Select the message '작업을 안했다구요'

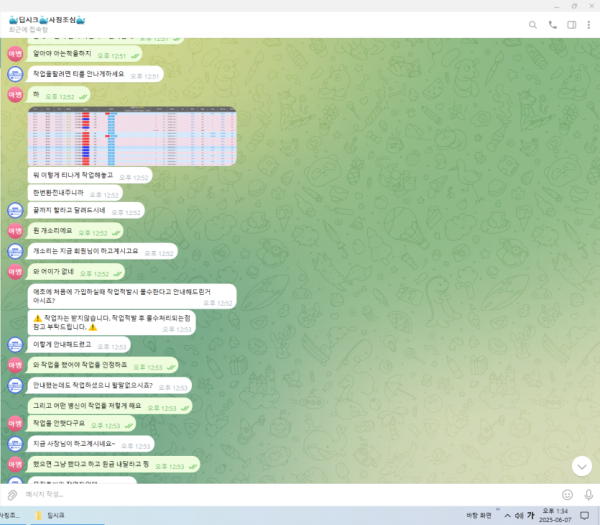[81, 424]
